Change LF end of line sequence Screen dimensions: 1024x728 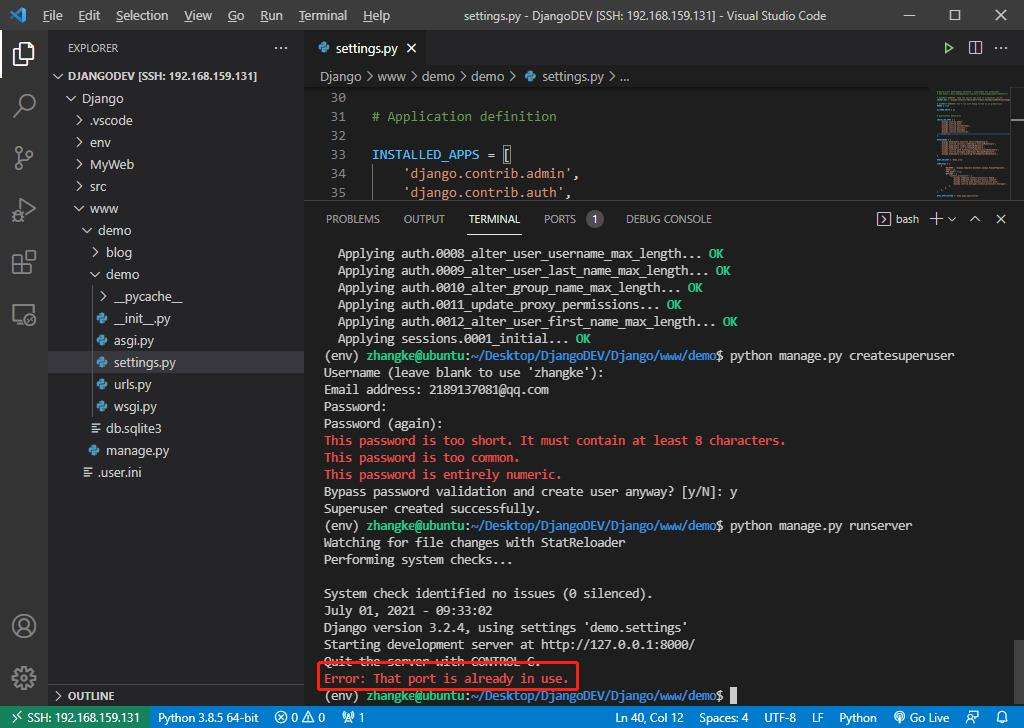(817, 718)
